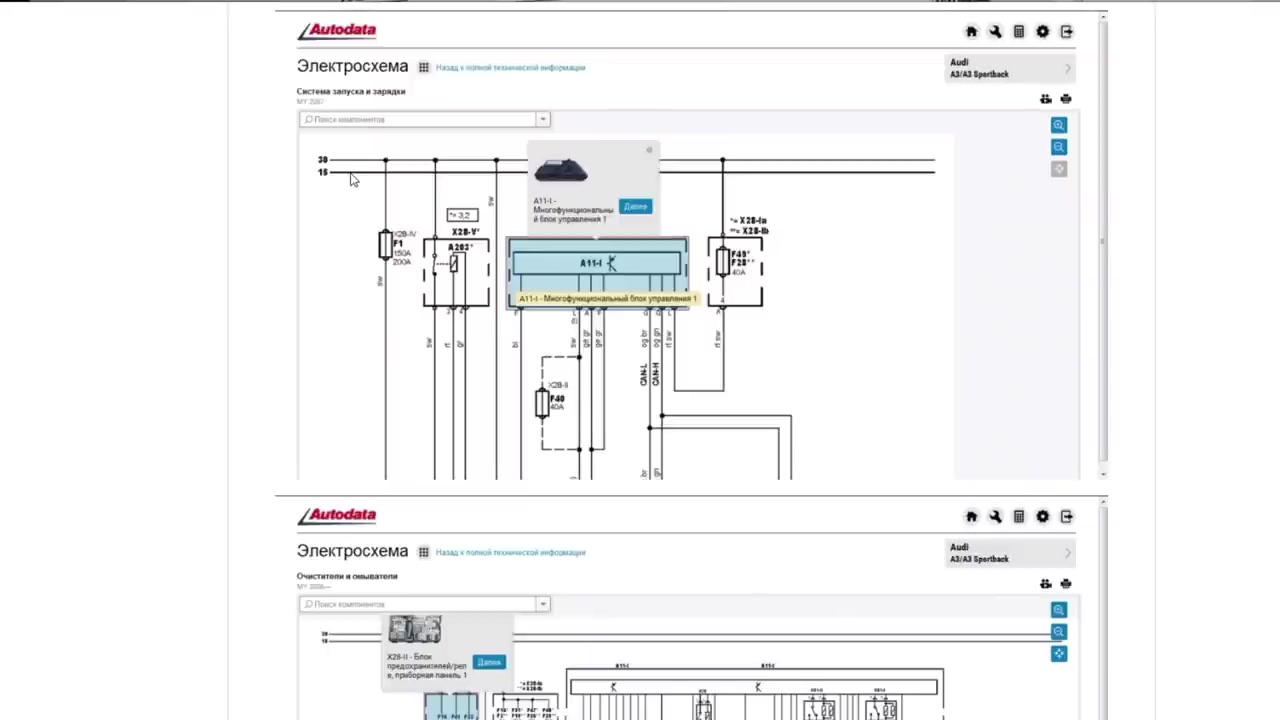Open Audi A3/A3 Sportback selector in upper panel
The height and width of the screenshot is (720, 1280).
click(x=1011, y=68)
